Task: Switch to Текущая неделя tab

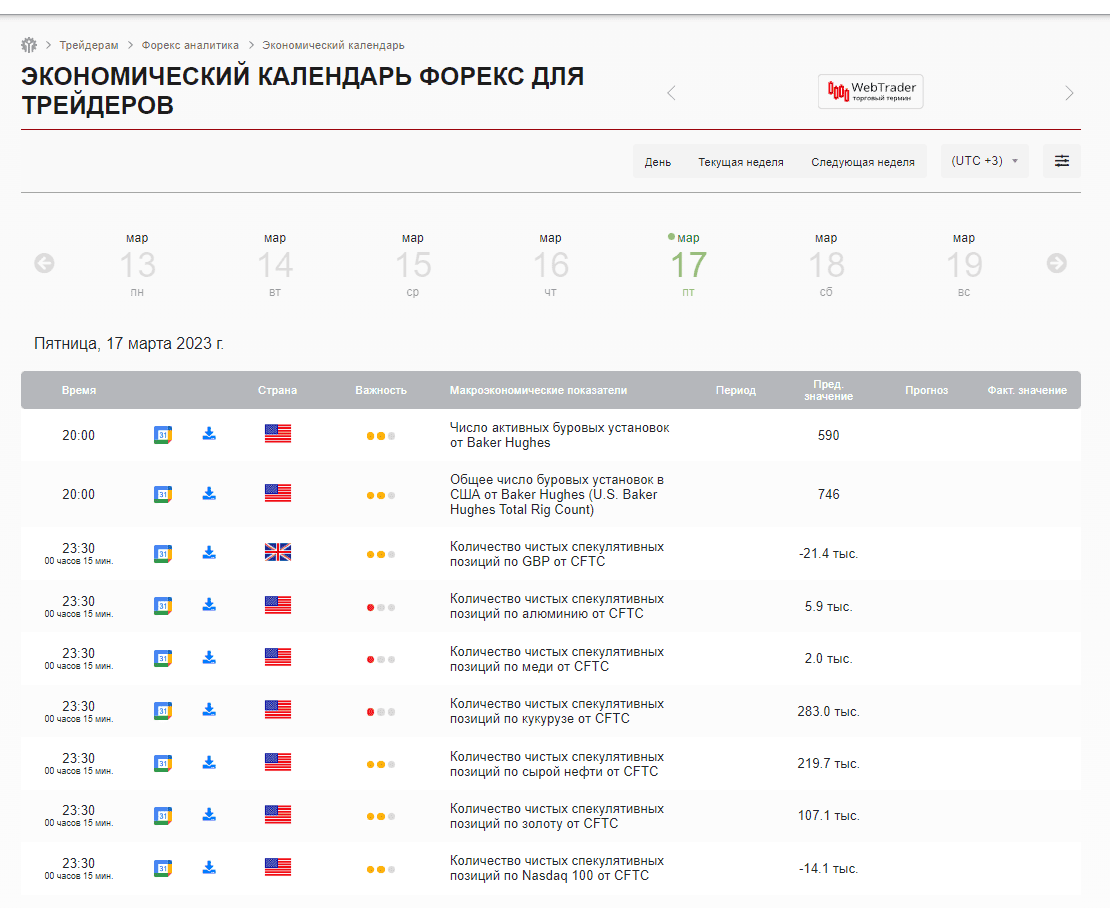Action: pyautogui.click(x=741, y=162)
